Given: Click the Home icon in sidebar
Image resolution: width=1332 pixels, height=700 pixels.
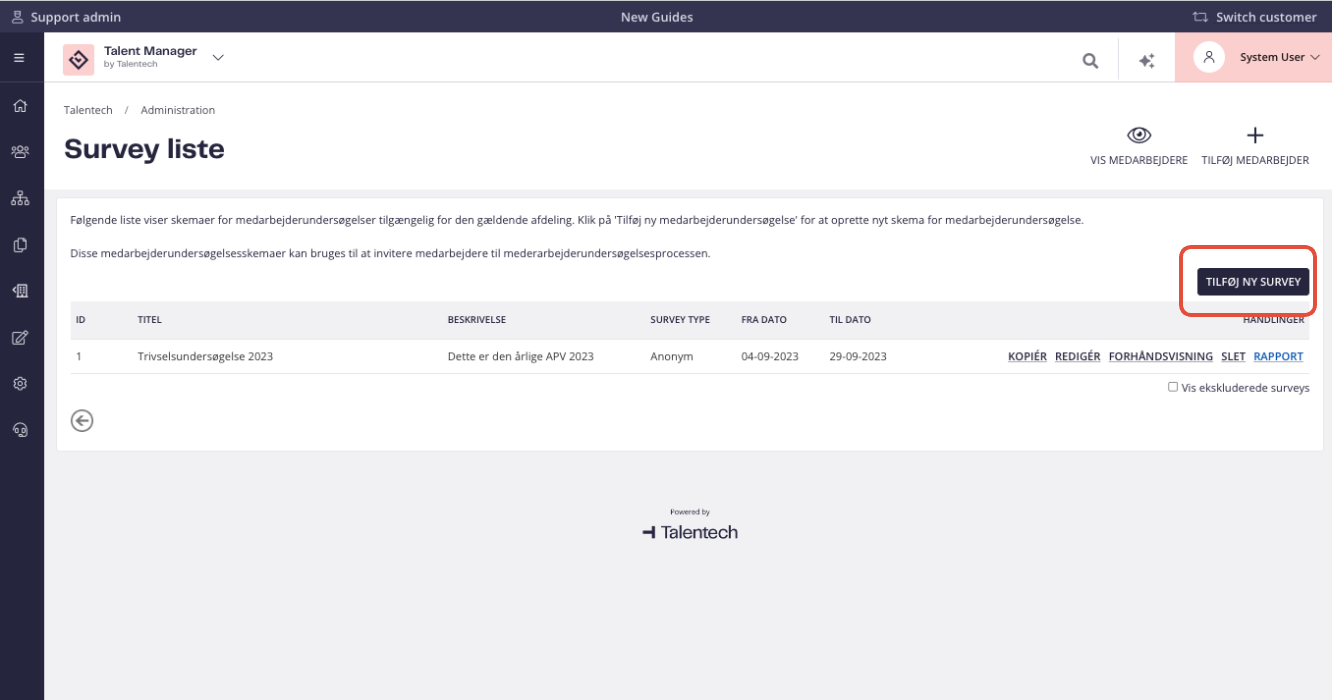Looking at the screenshot, I should pyautogui.click(x=20, y=105).
